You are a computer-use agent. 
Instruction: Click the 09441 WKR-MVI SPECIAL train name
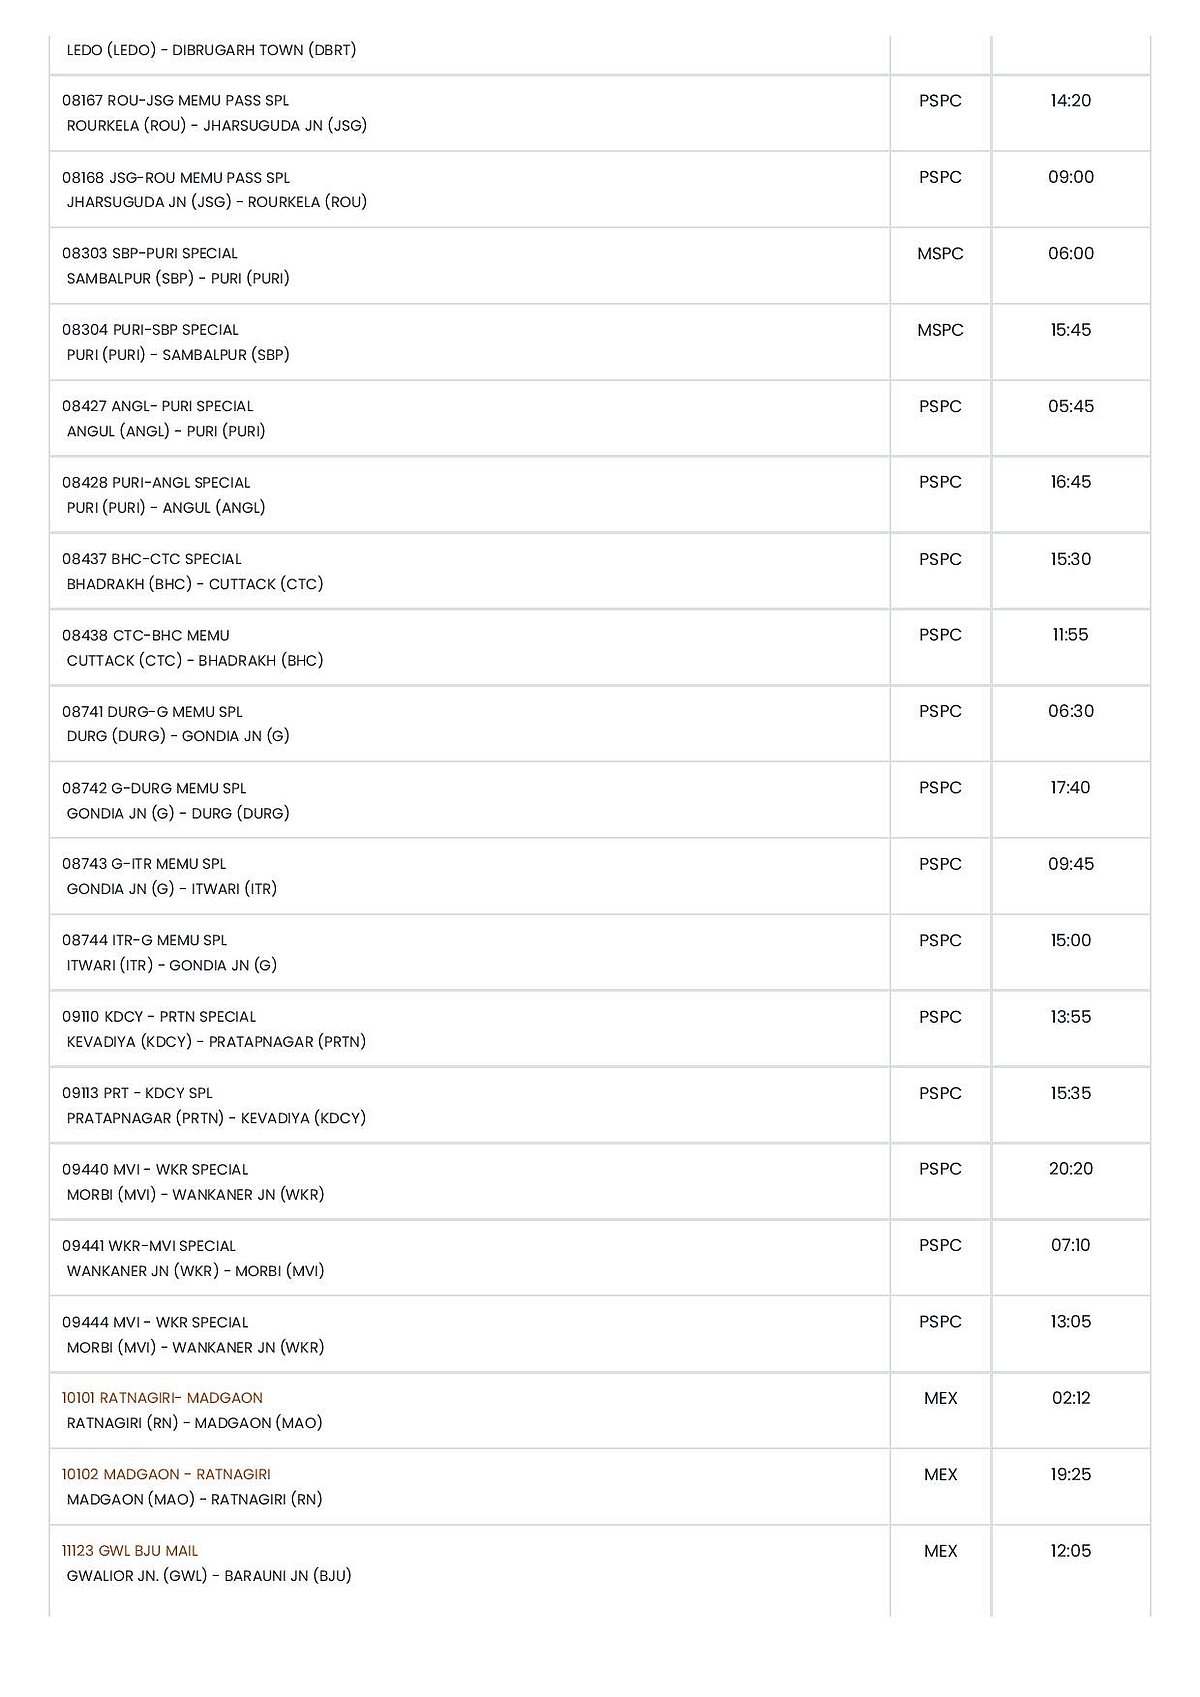pyautogui.click(x=149, y=1246)
